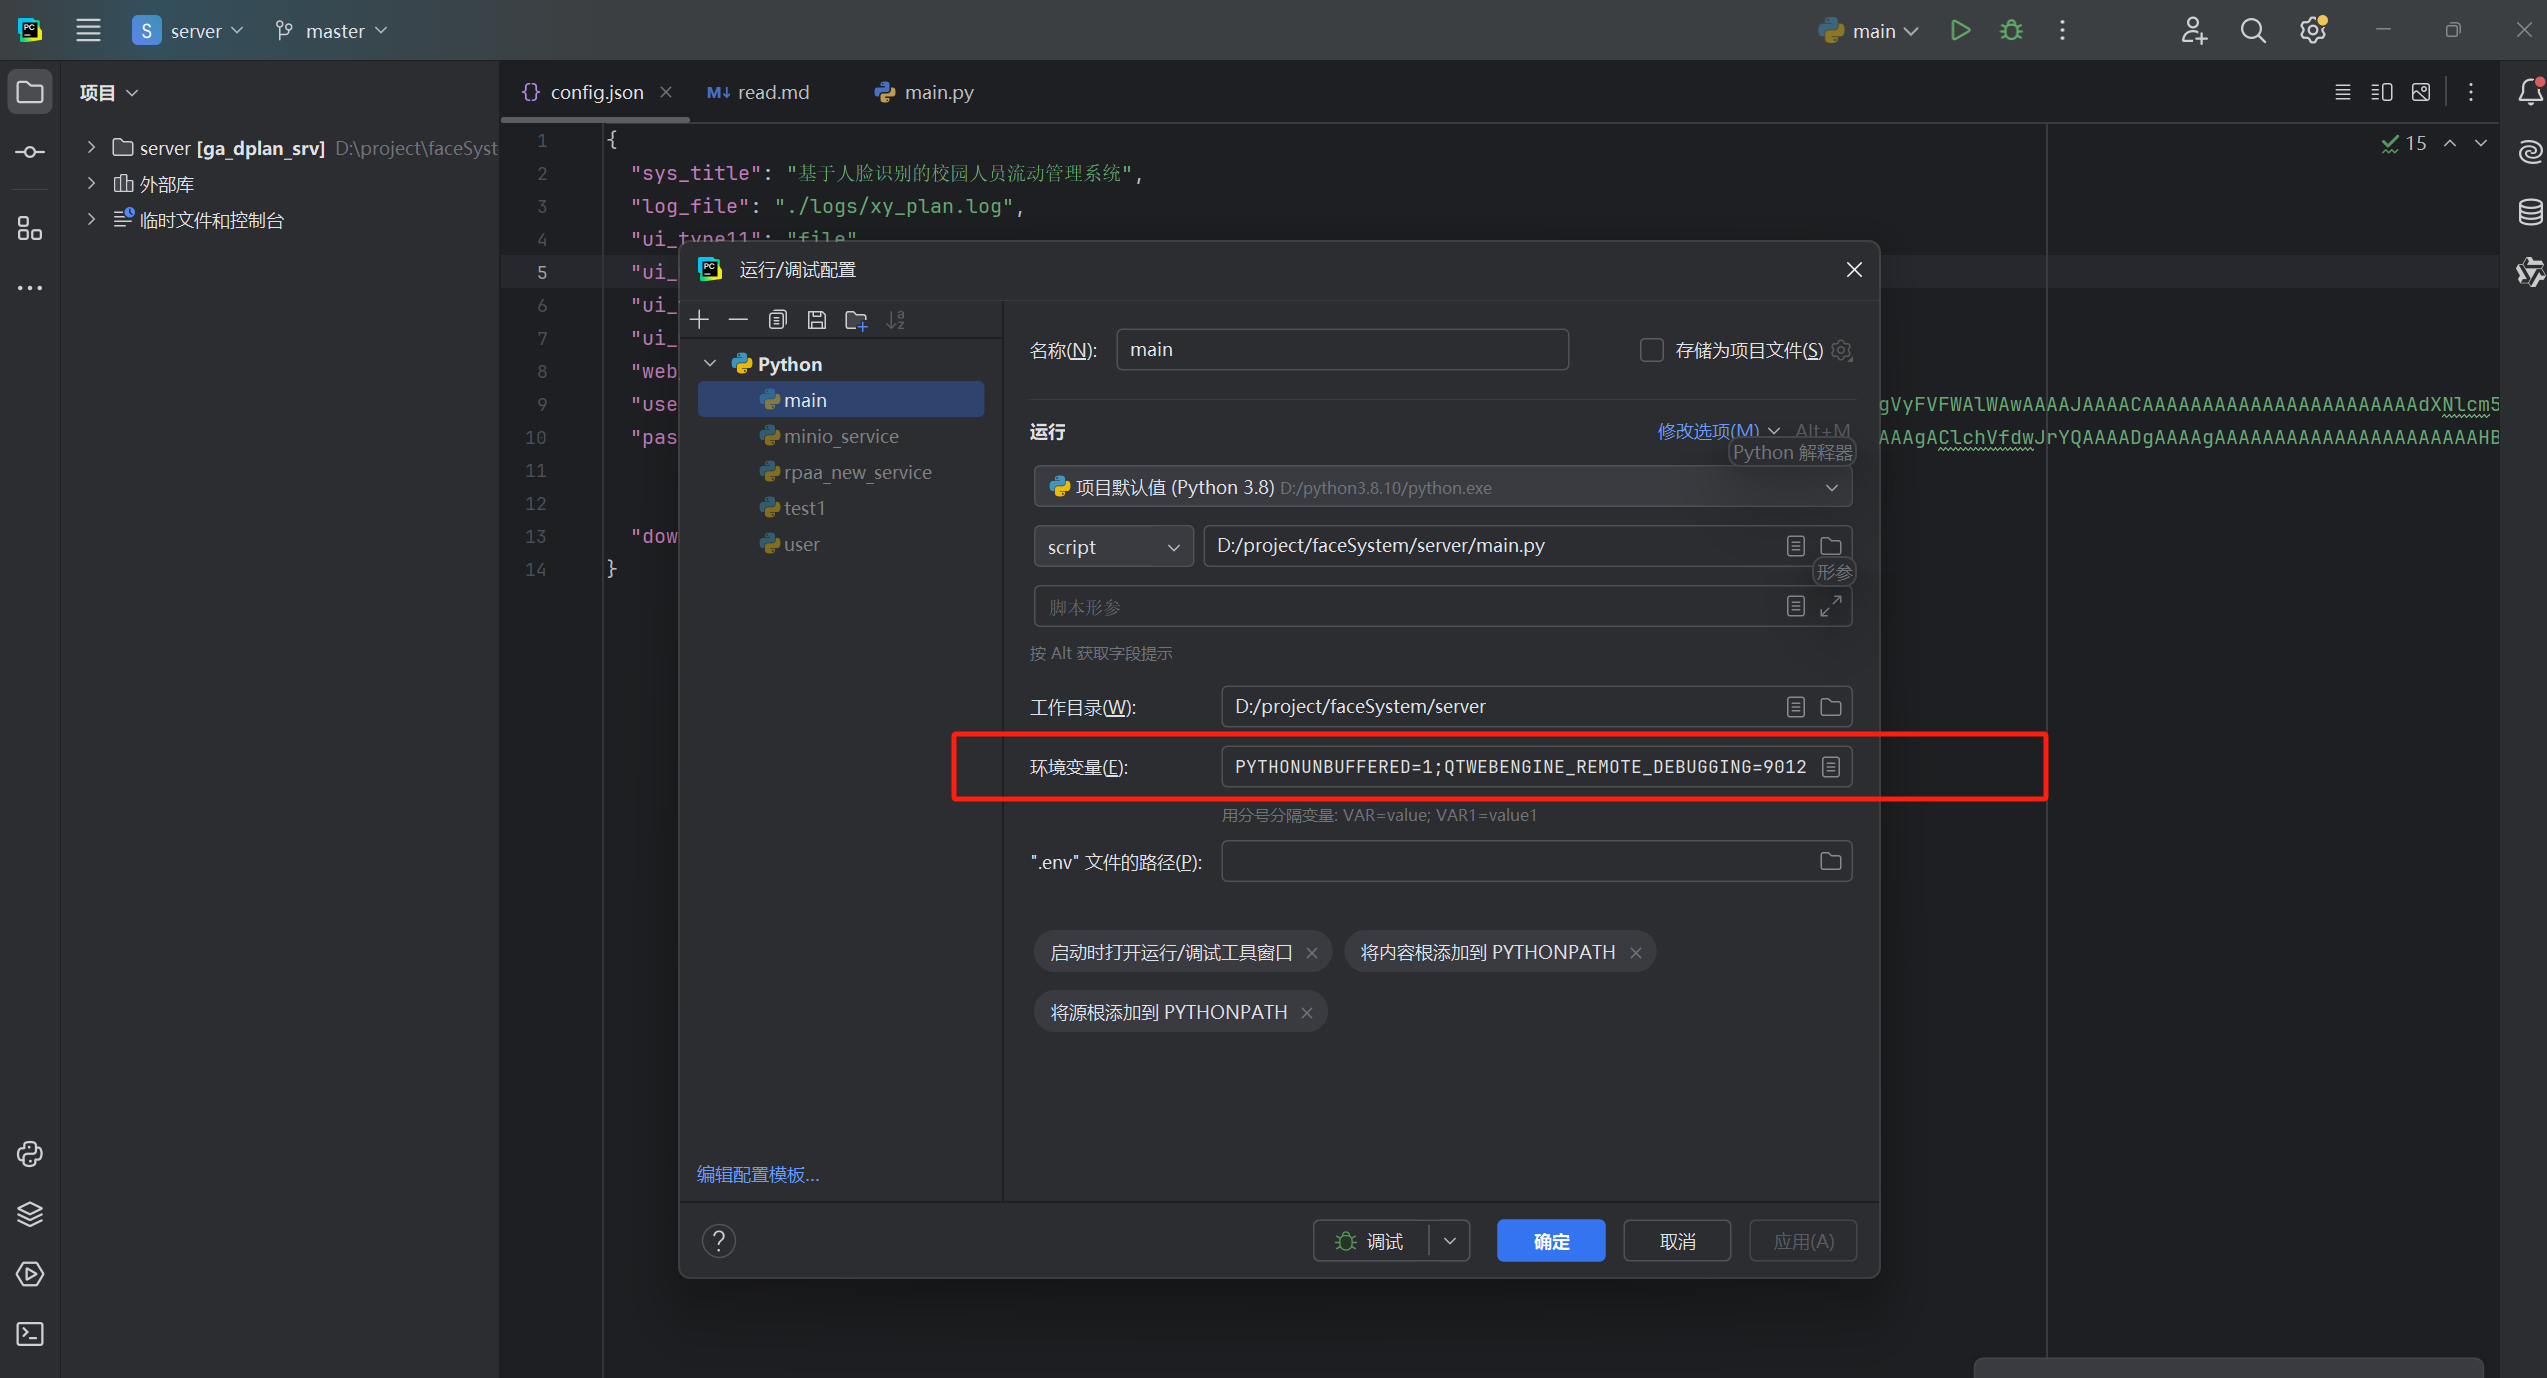
Task: Click the green Run button in top toolbar
Action: pos(1960,30)
